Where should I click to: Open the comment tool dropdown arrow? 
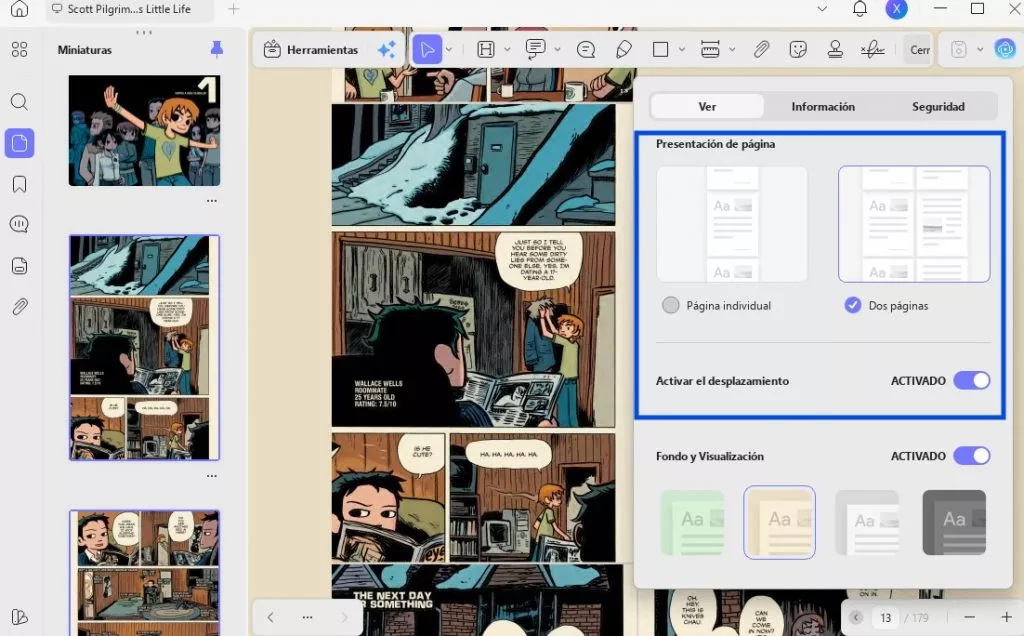tap(557, 50)
